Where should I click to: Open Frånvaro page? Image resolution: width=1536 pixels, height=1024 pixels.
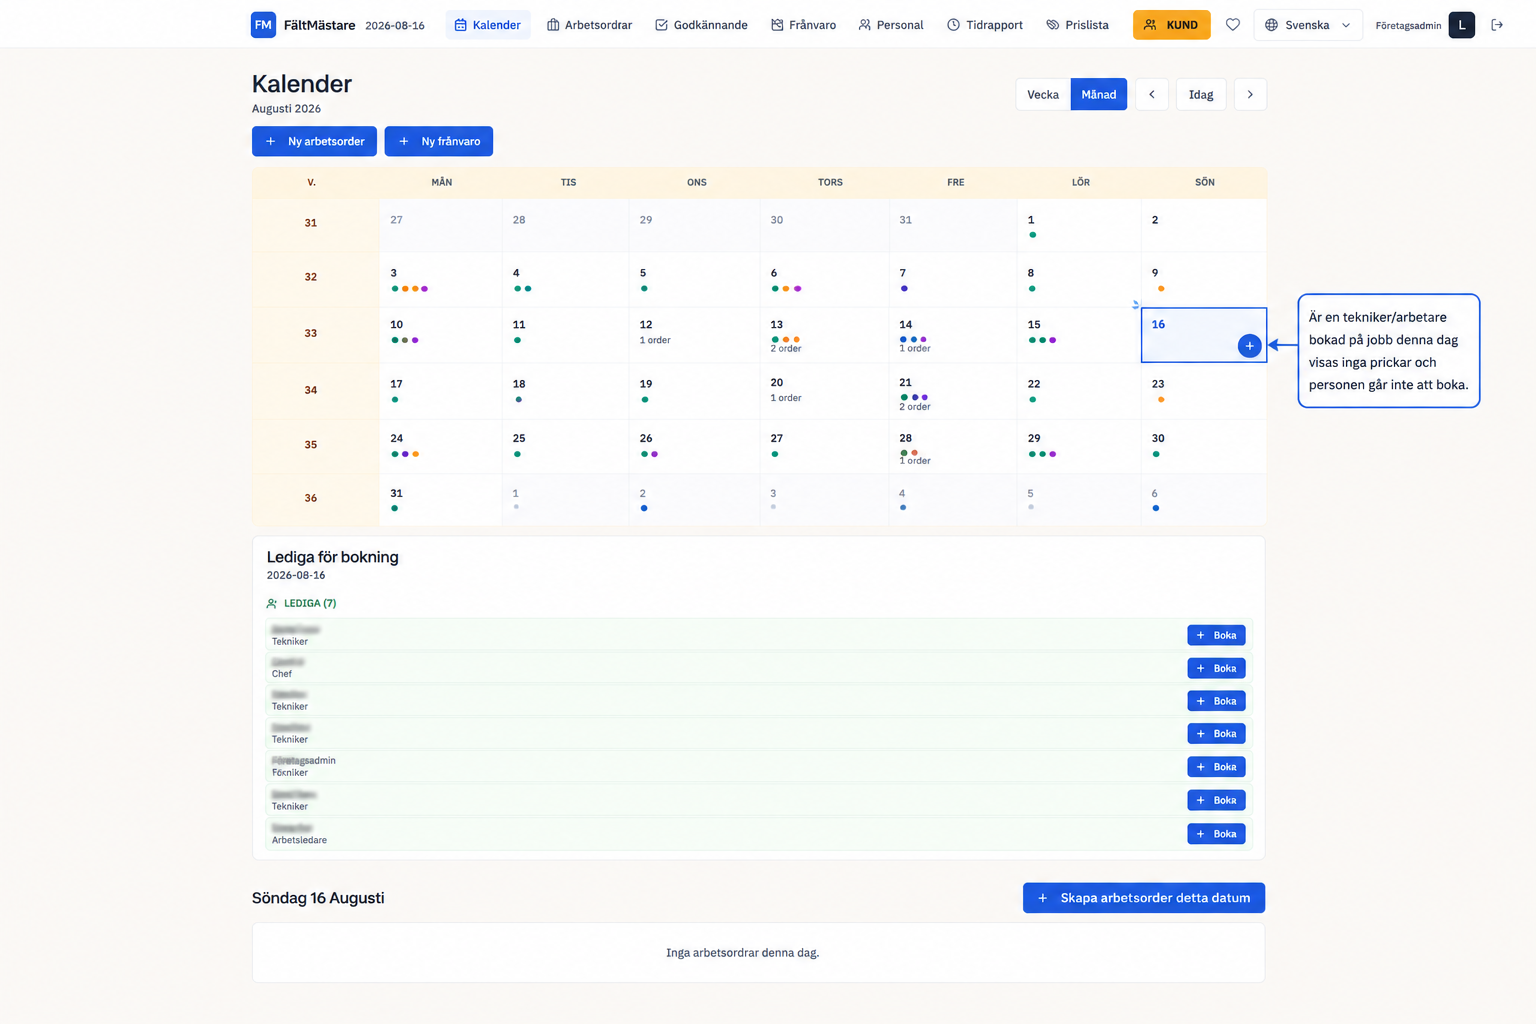(x=803, y=25)
